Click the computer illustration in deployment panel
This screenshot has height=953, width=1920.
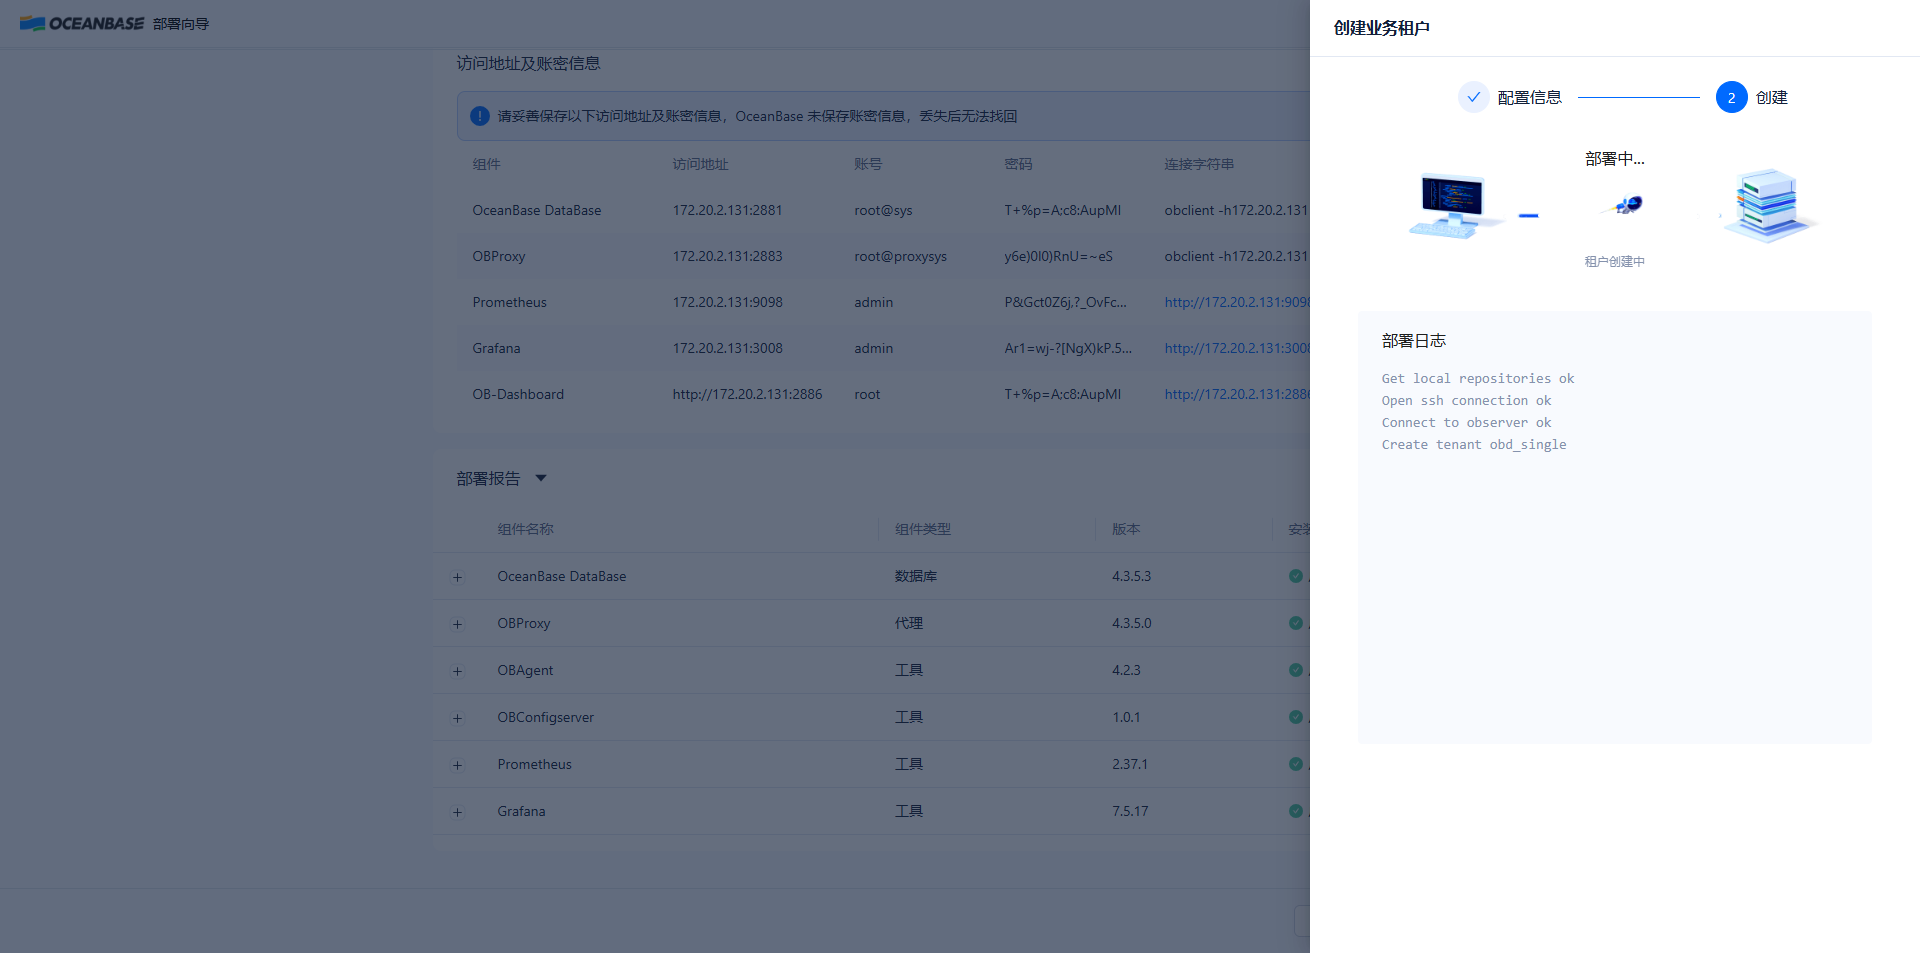(1455, 205)
